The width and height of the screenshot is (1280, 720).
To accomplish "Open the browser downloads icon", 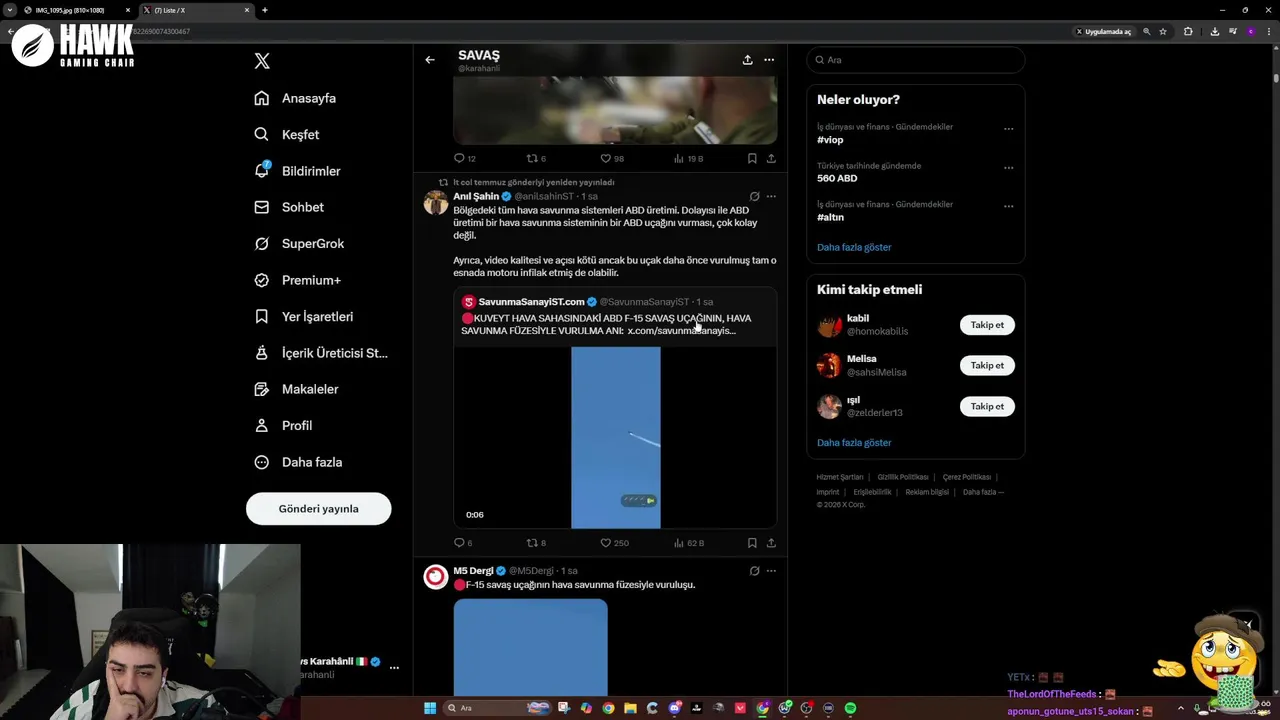I will 1214,31.
